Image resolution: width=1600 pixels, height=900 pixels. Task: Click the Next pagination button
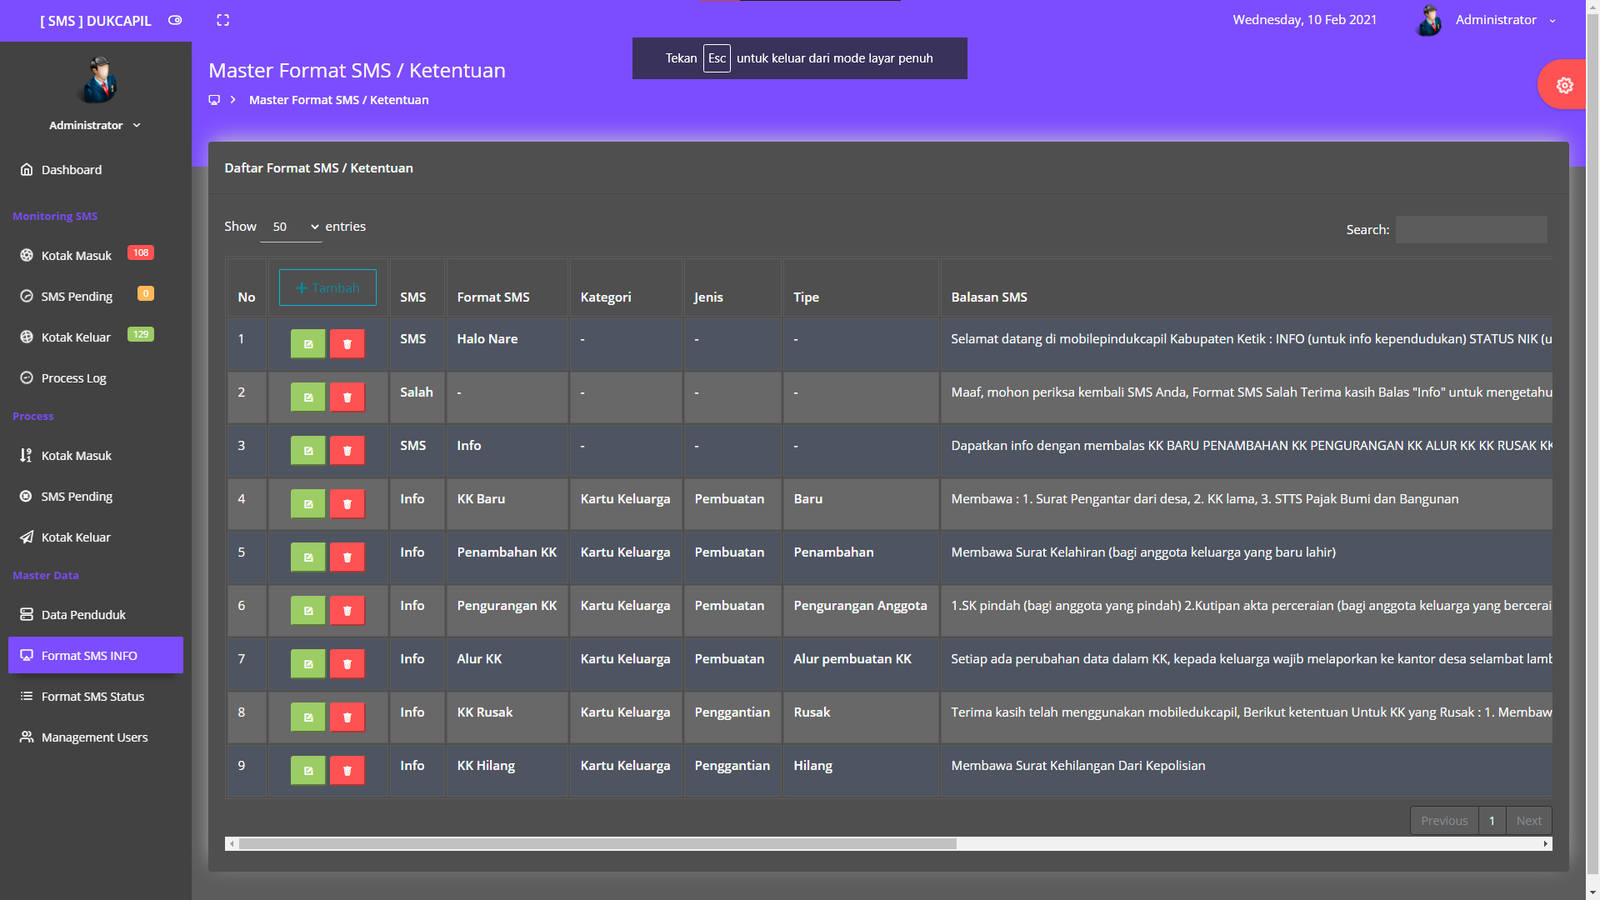pos(1528,821)
